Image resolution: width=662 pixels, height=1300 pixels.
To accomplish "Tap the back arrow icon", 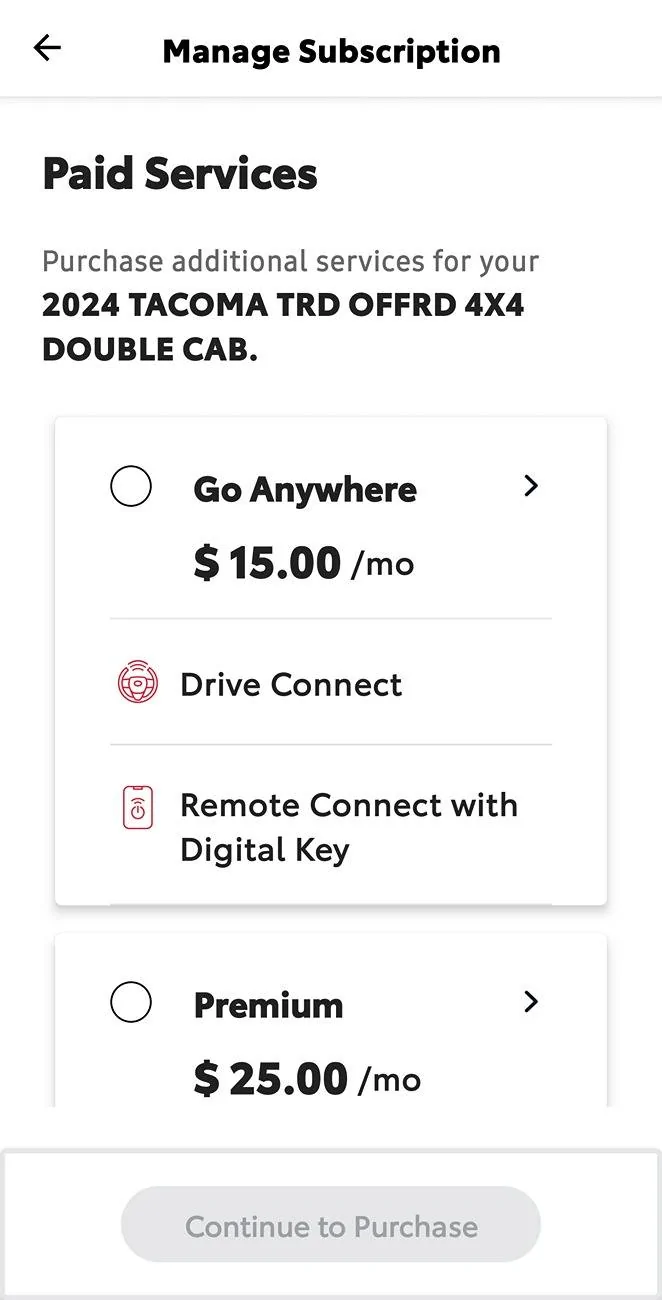I will click(47, 48).
